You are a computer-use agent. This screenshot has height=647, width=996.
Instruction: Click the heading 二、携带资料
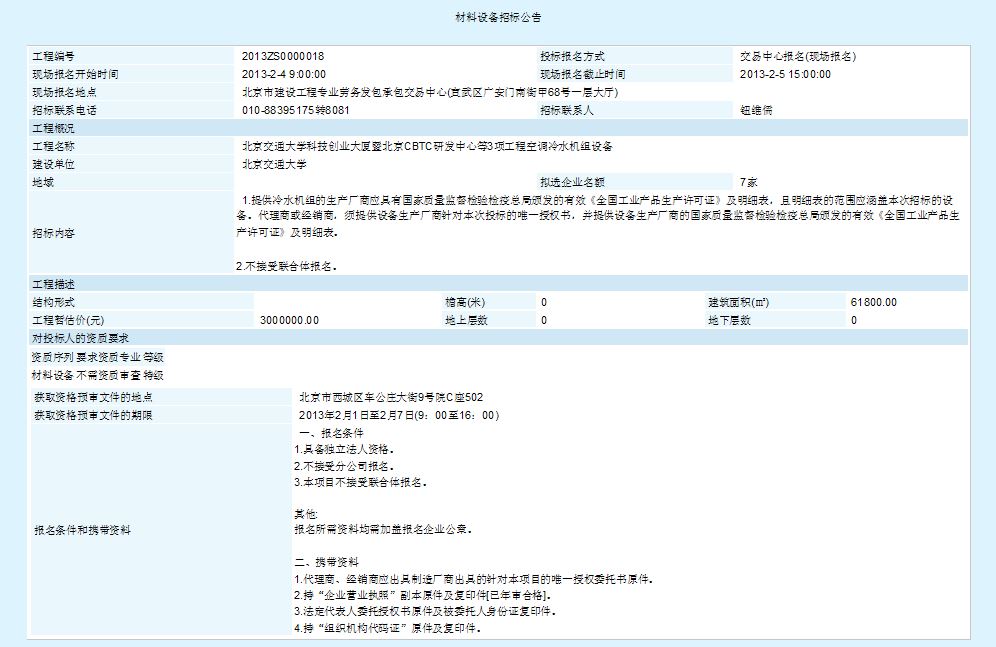[326, 562]
